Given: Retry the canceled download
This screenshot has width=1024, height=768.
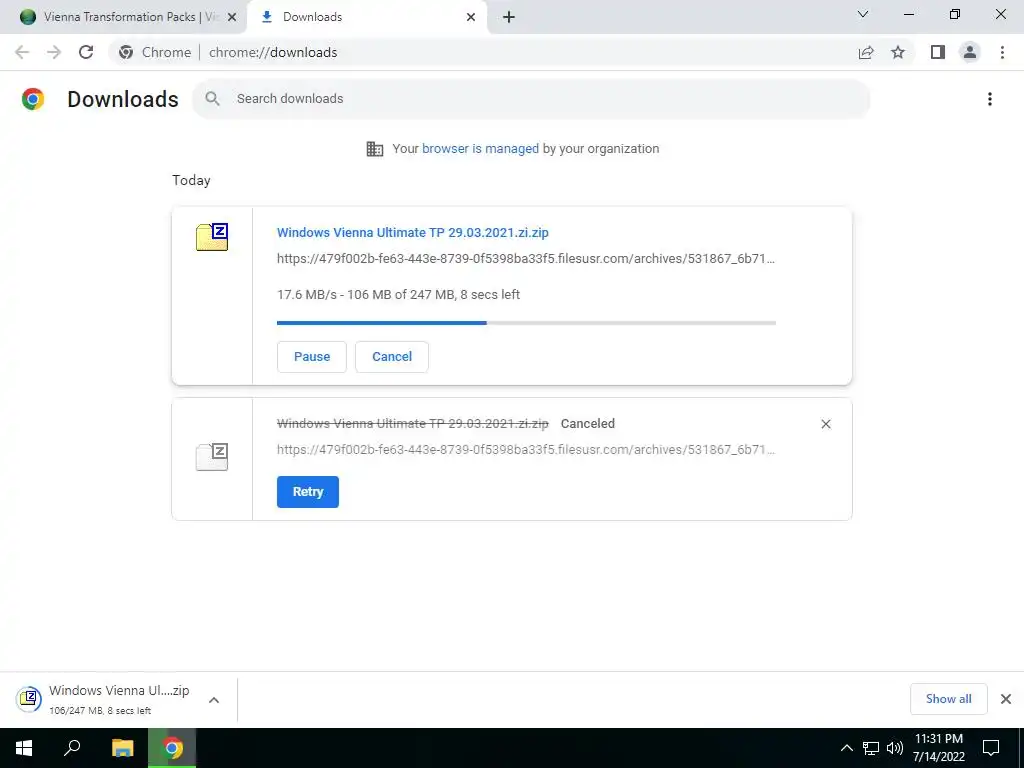Looking at the screenshot, I should pos(308,492).
